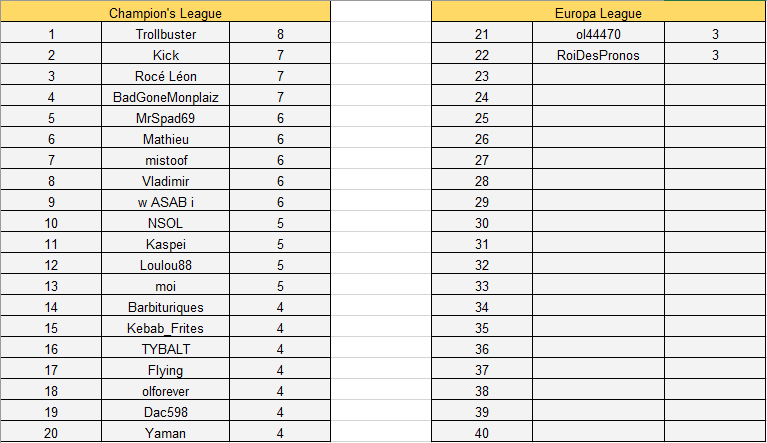The height and width of the screenshot is (443, 767).
Task: Click the Loulou88 cell
Action: [166, 265]
